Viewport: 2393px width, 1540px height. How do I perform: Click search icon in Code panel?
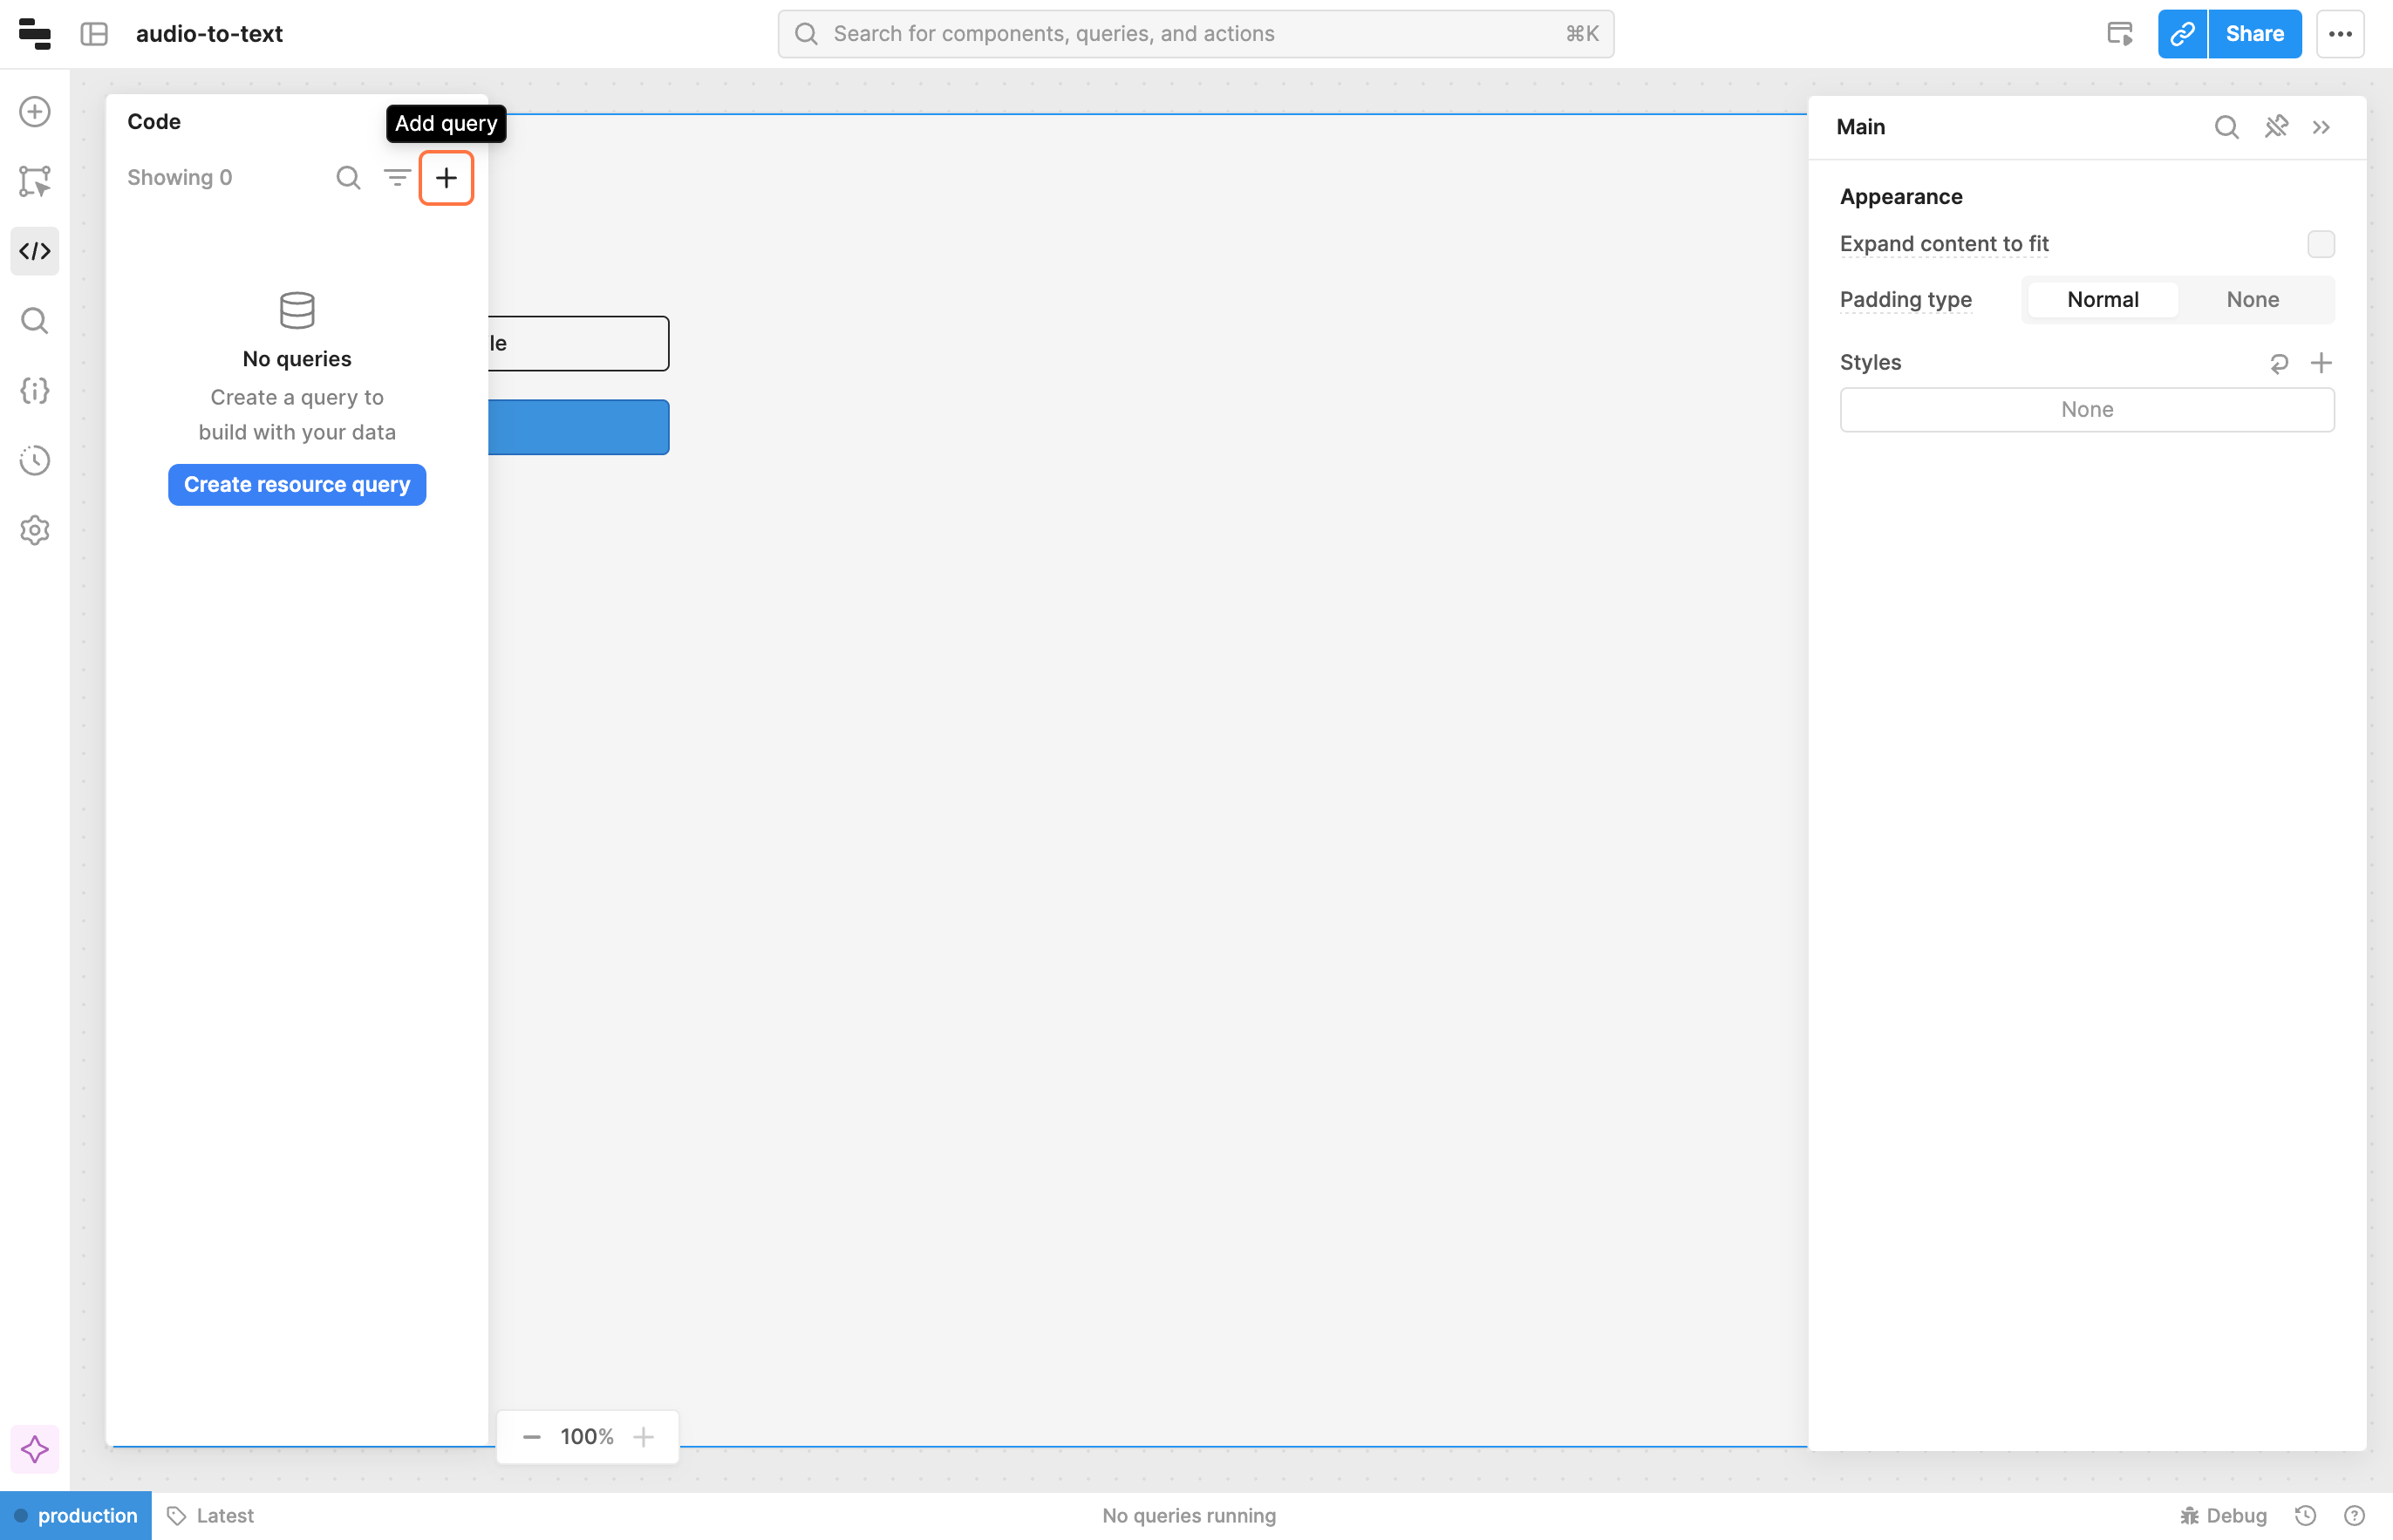point(348,178)
